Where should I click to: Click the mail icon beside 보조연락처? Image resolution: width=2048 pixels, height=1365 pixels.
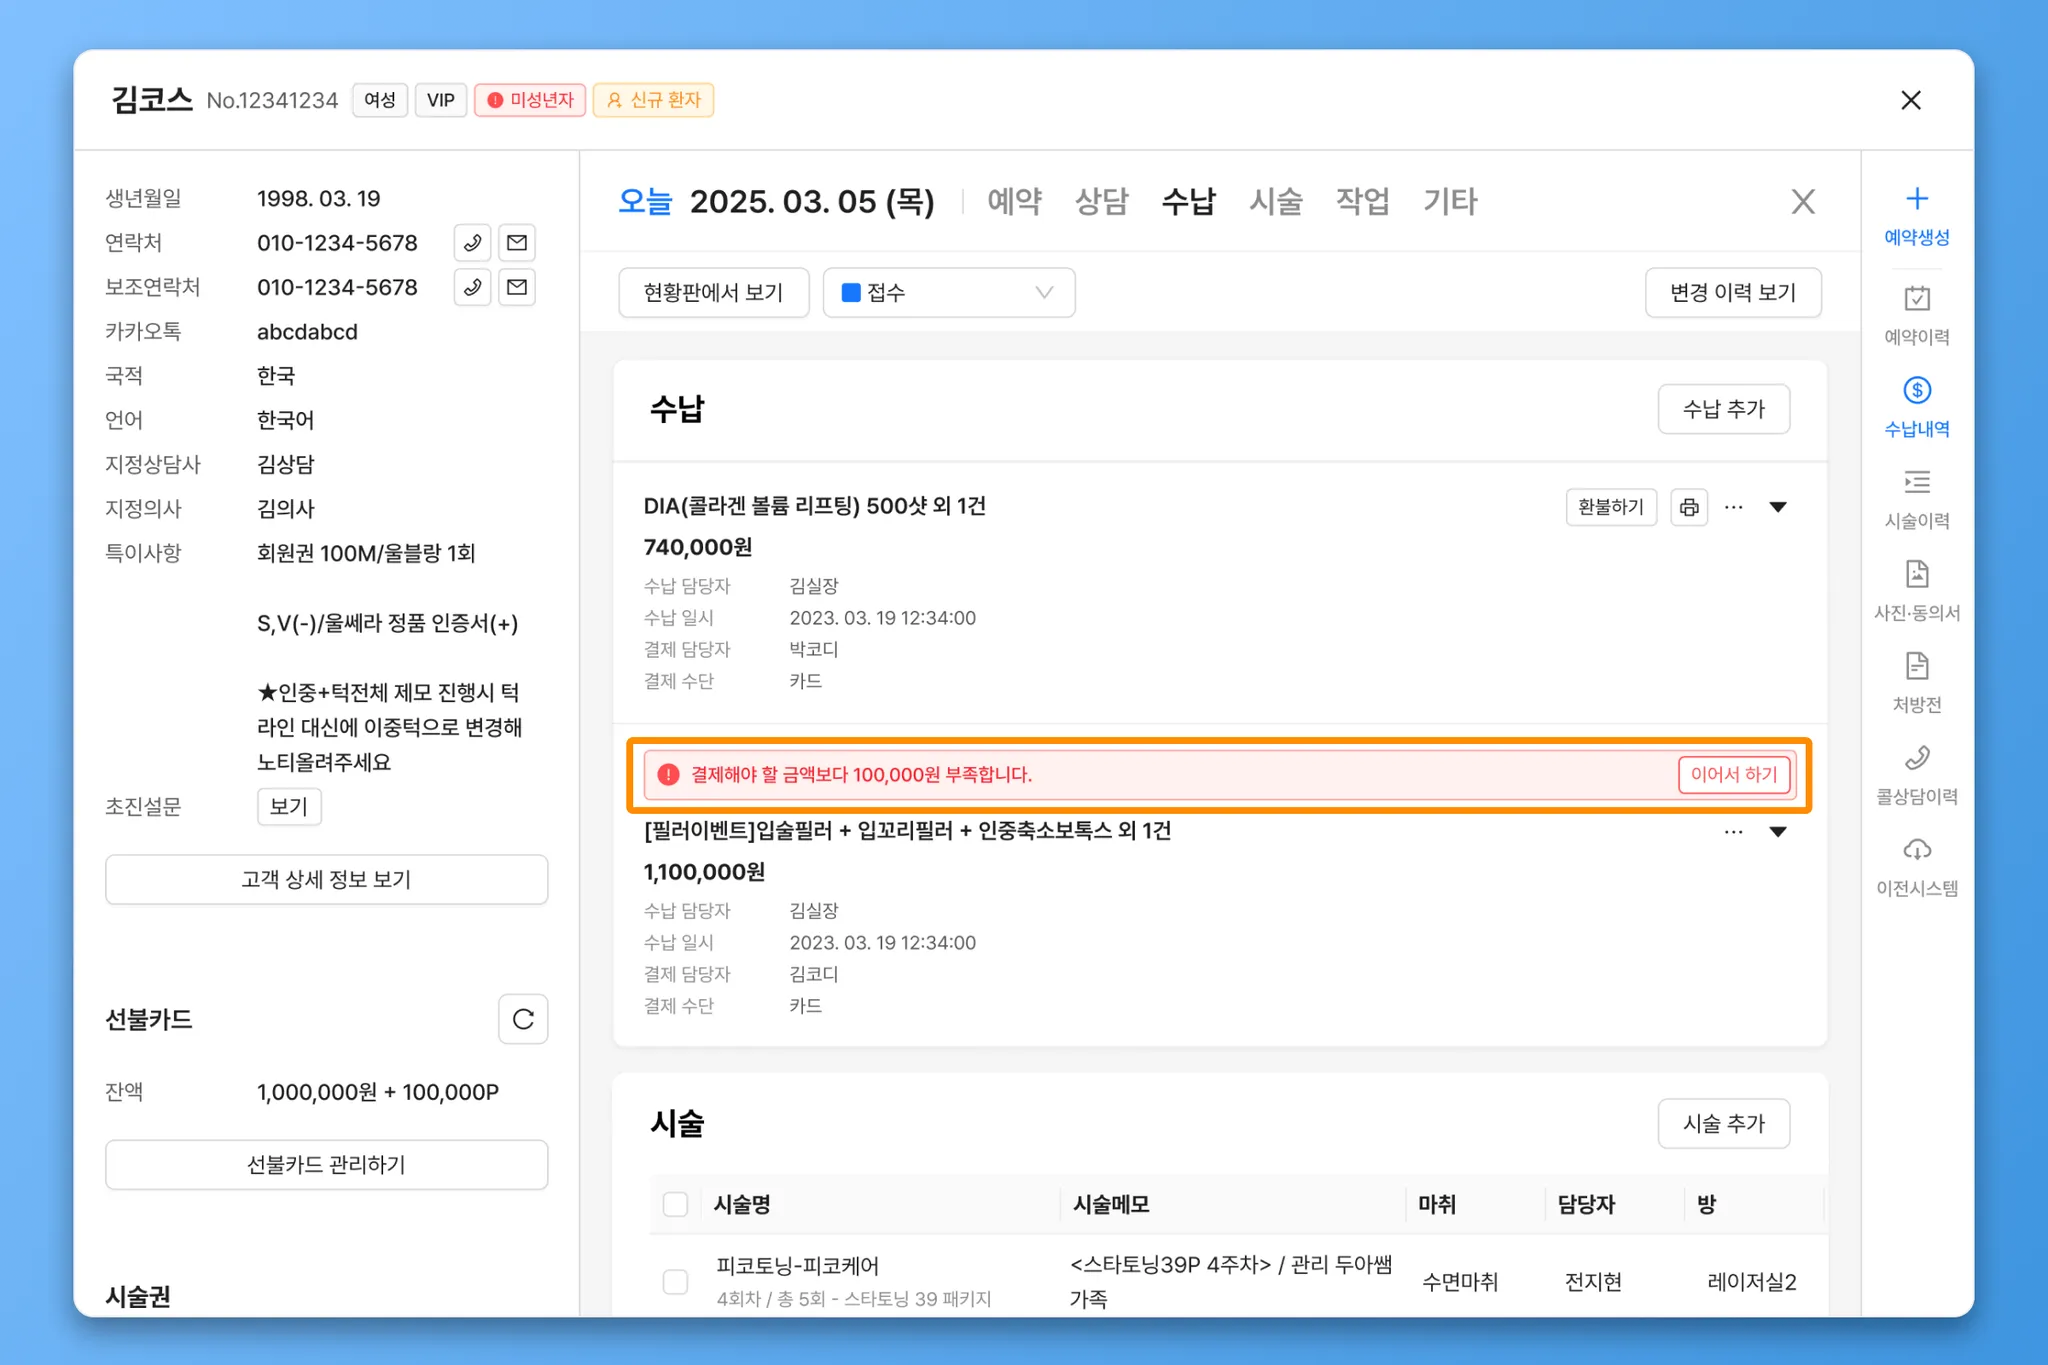point(517,288)
